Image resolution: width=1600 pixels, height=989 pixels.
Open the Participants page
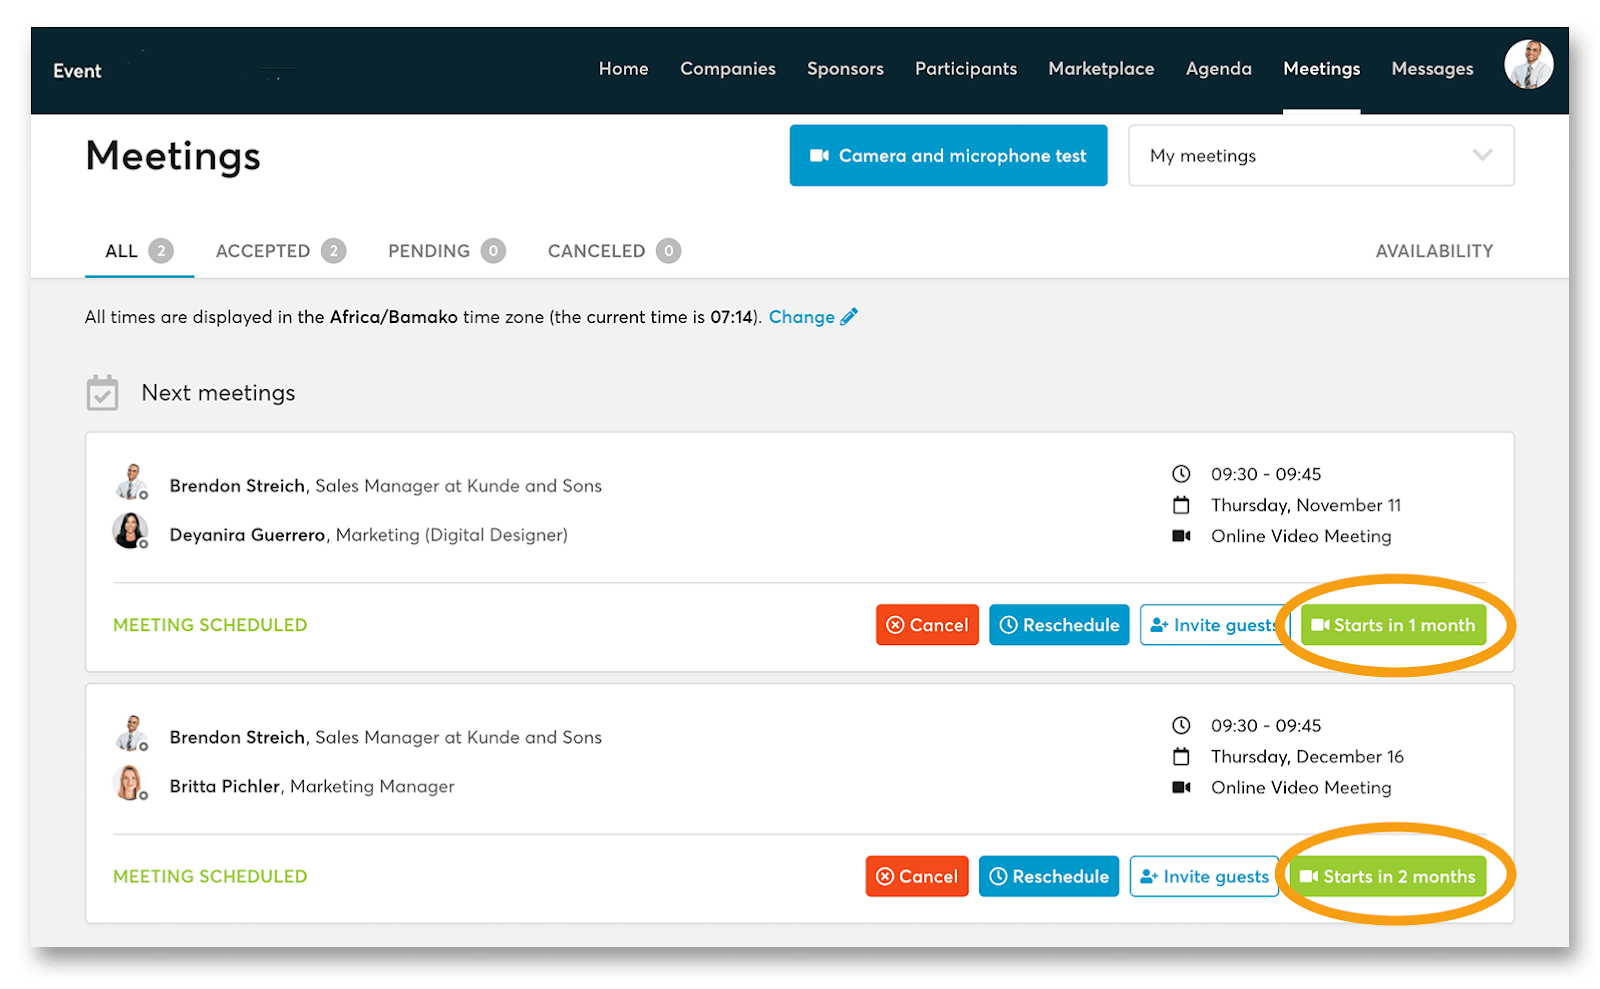click(966, 69)
